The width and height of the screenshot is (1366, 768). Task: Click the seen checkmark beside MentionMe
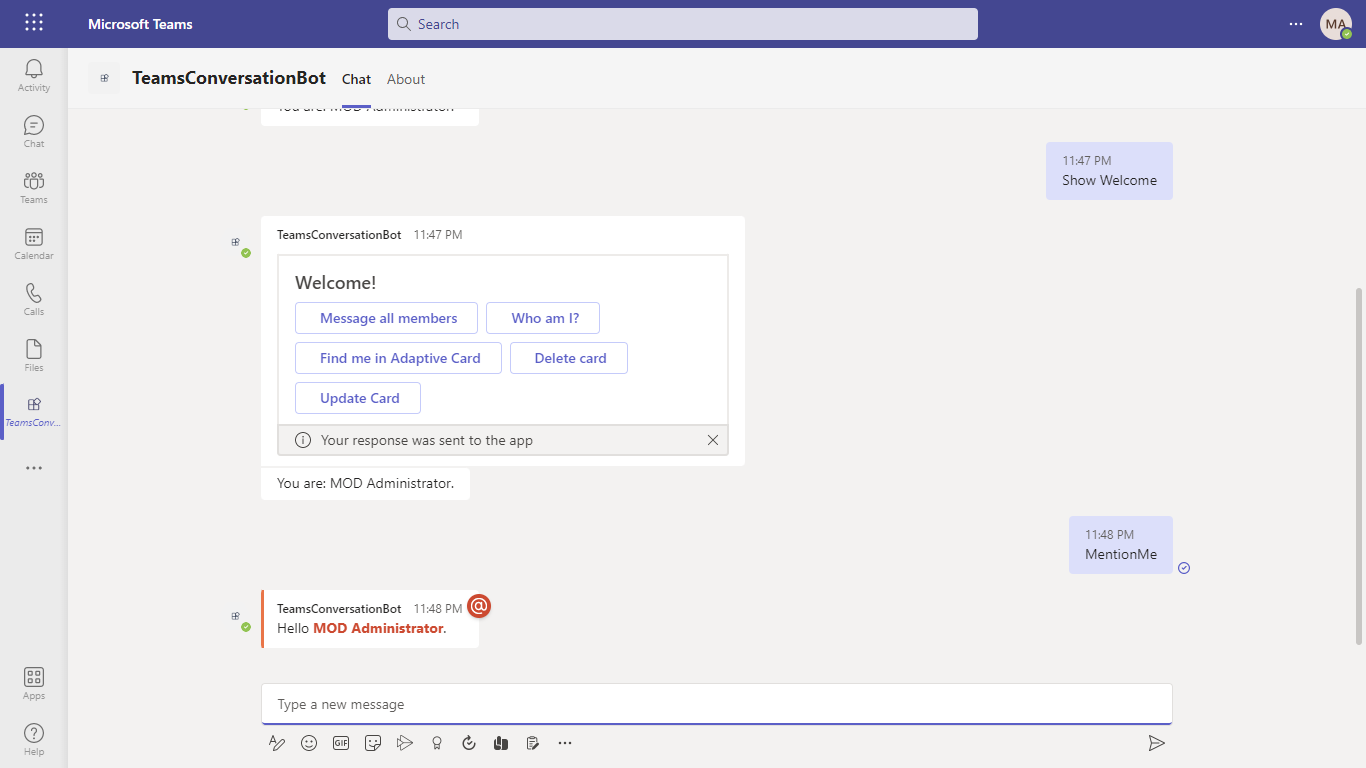(x=1184, y=568)
